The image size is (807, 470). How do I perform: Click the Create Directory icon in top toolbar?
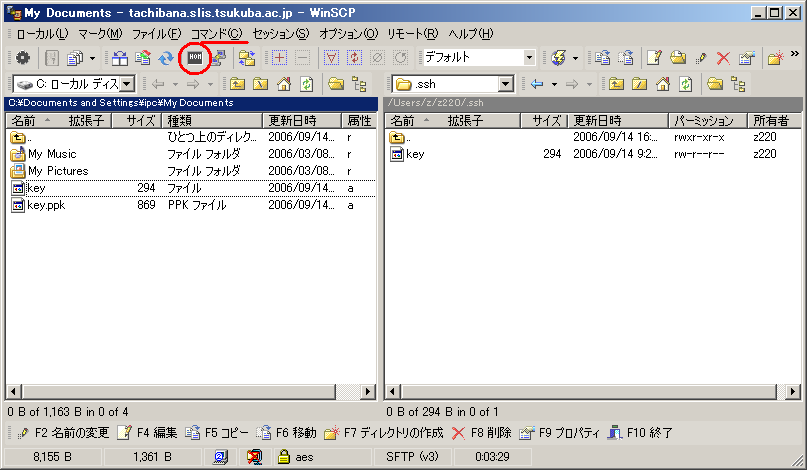[x=775, y=58]
